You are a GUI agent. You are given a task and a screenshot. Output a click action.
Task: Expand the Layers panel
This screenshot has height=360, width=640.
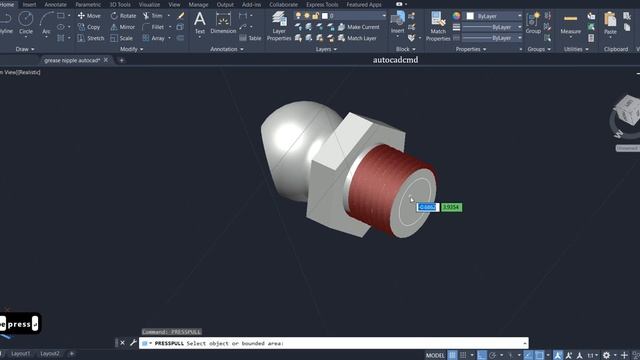pos(326,49)
